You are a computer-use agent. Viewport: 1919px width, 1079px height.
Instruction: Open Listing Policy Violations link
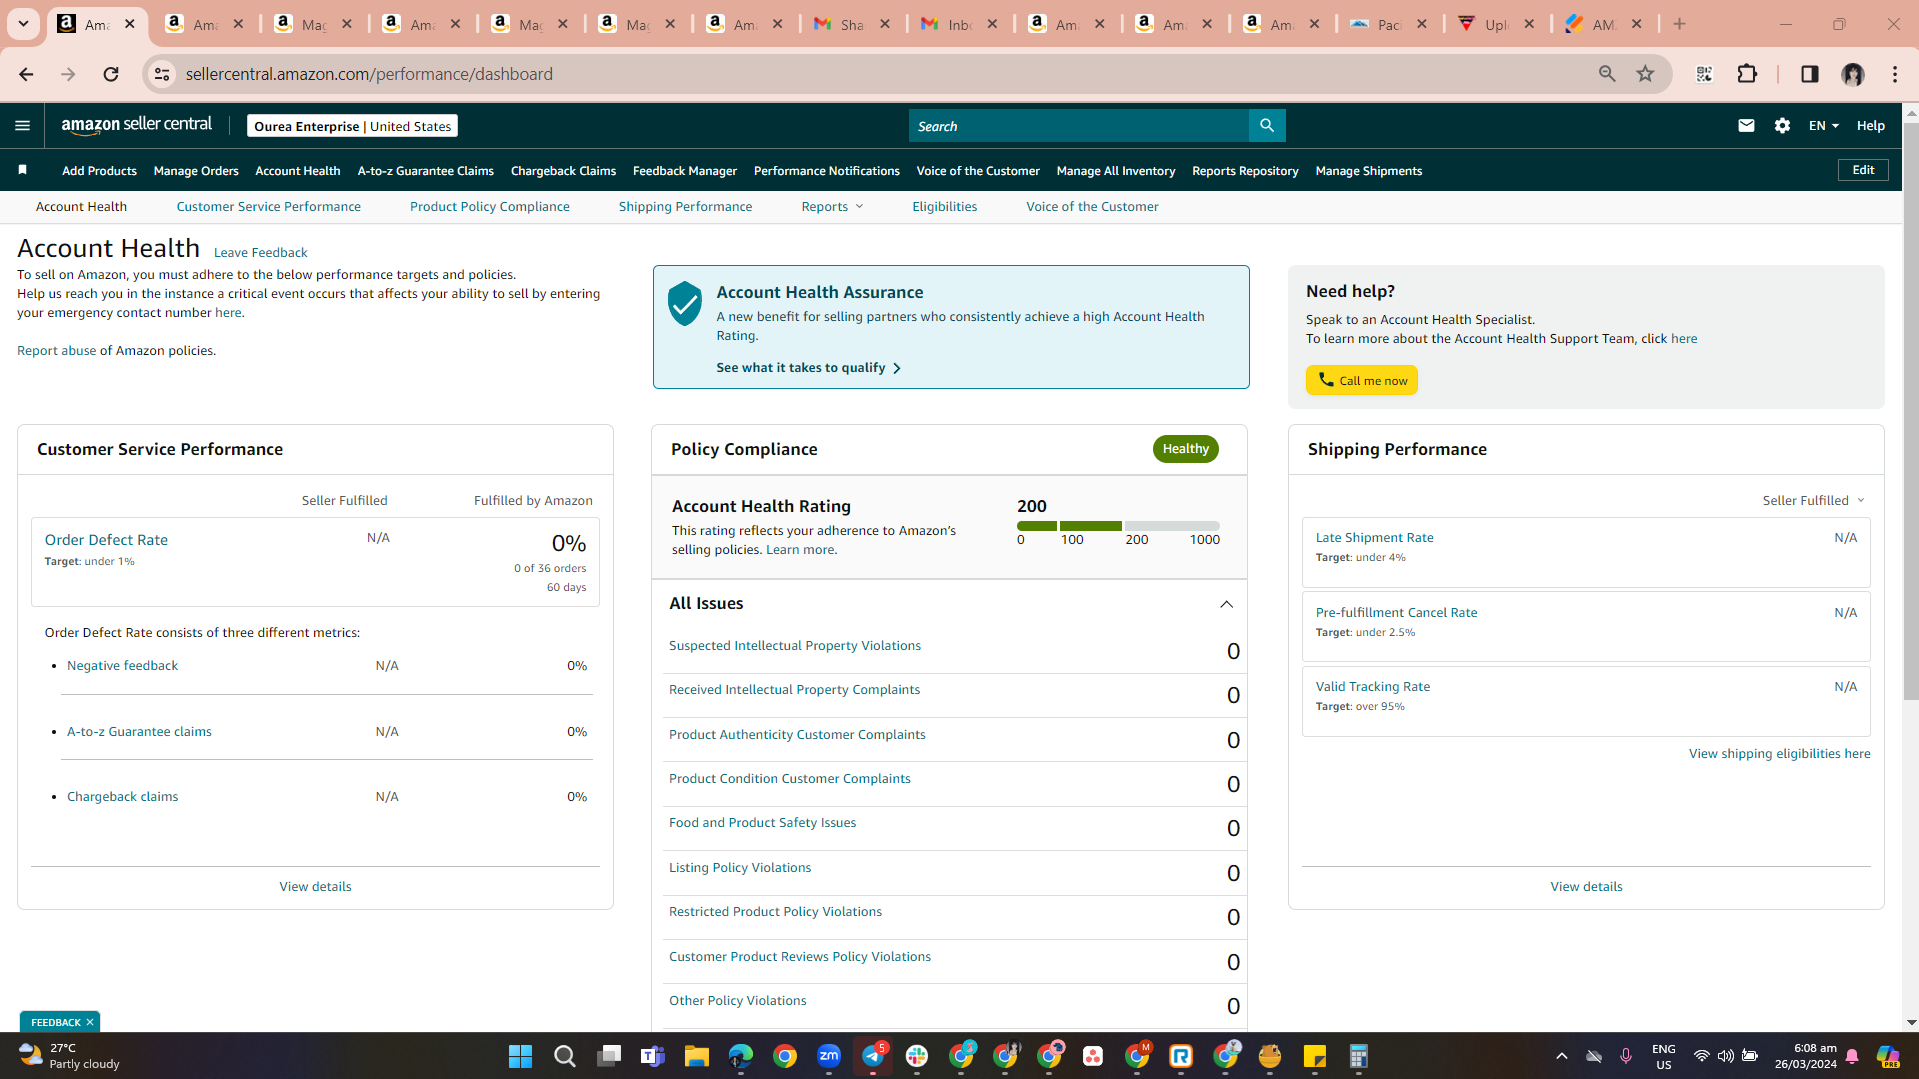tap(740, 868)
